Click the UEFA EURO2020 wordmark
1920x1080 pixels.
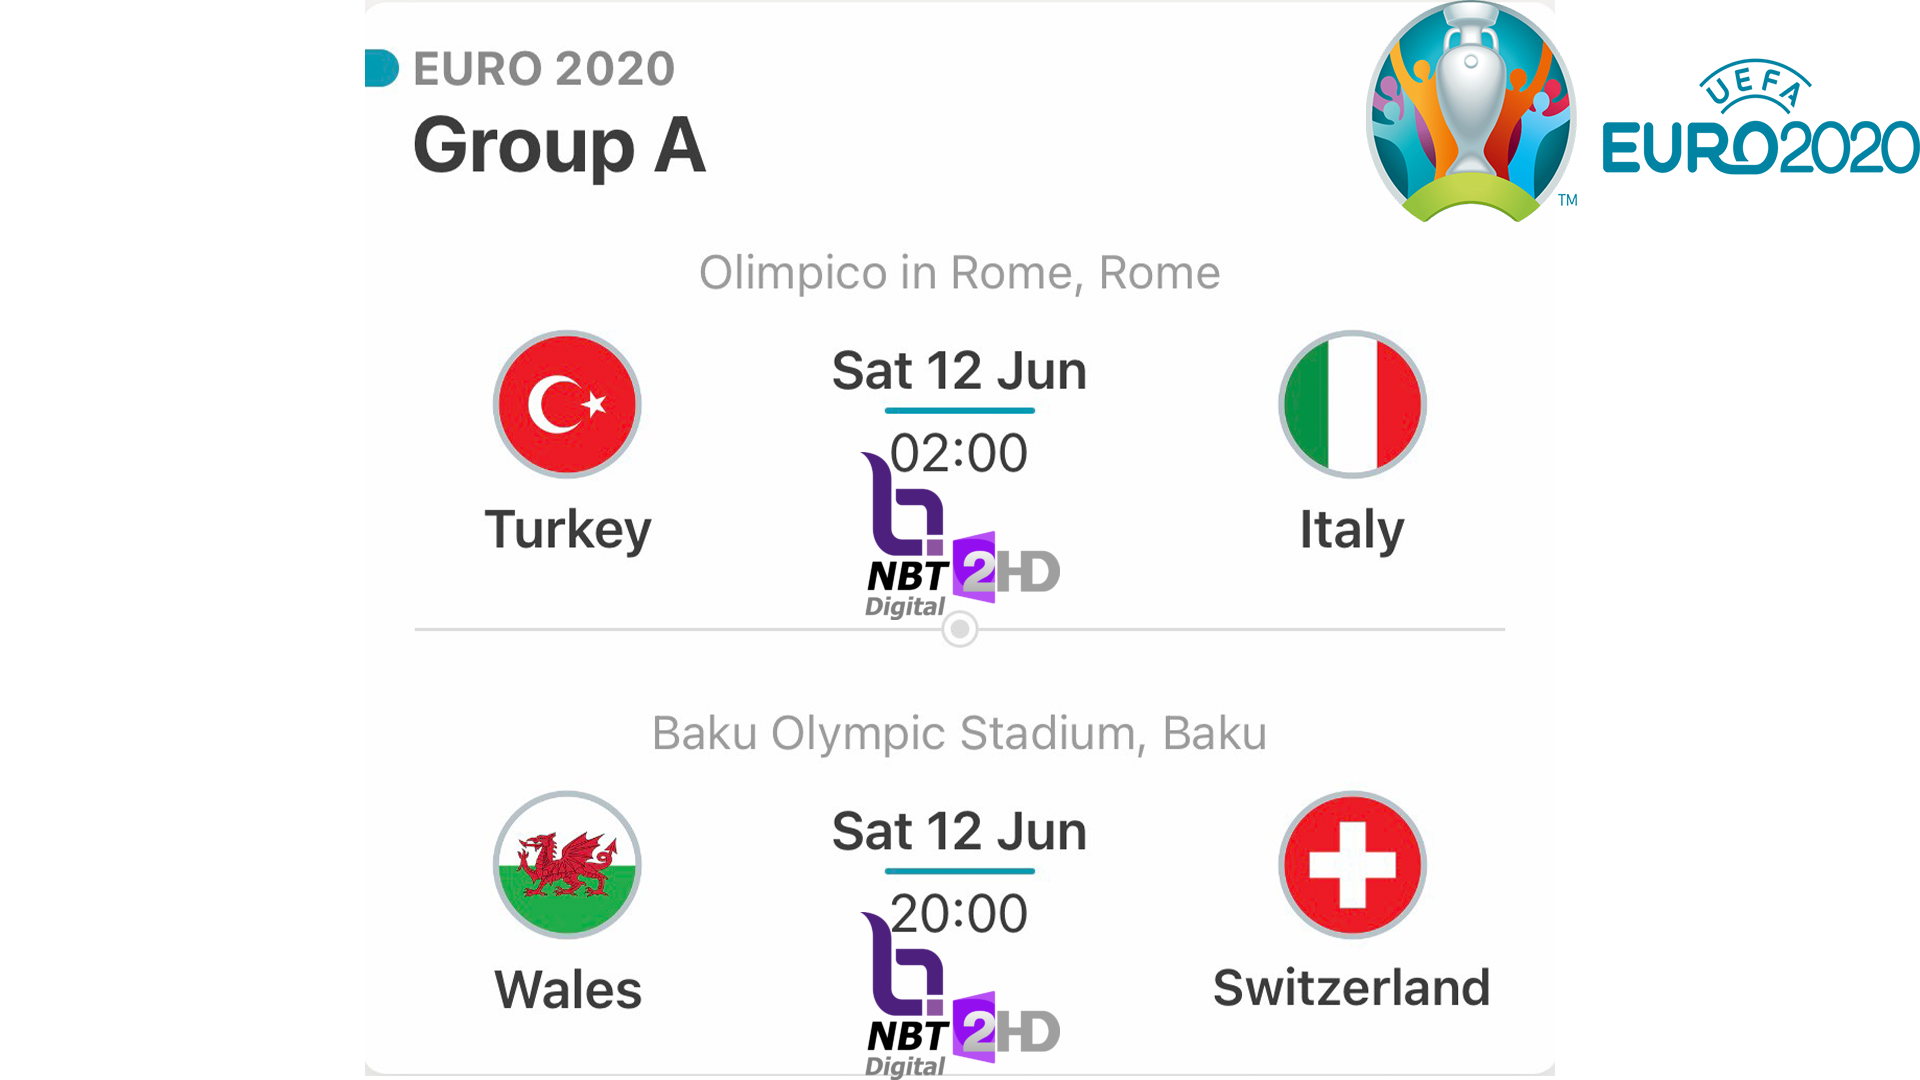point(1761,118)
